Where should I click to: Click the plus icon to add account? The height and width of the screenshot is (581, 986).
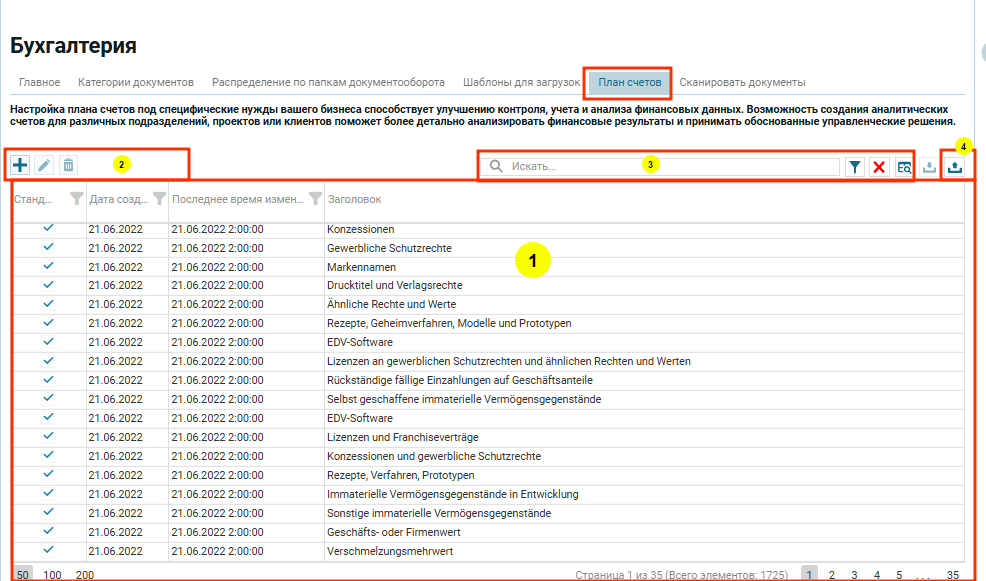click(20, 165)
